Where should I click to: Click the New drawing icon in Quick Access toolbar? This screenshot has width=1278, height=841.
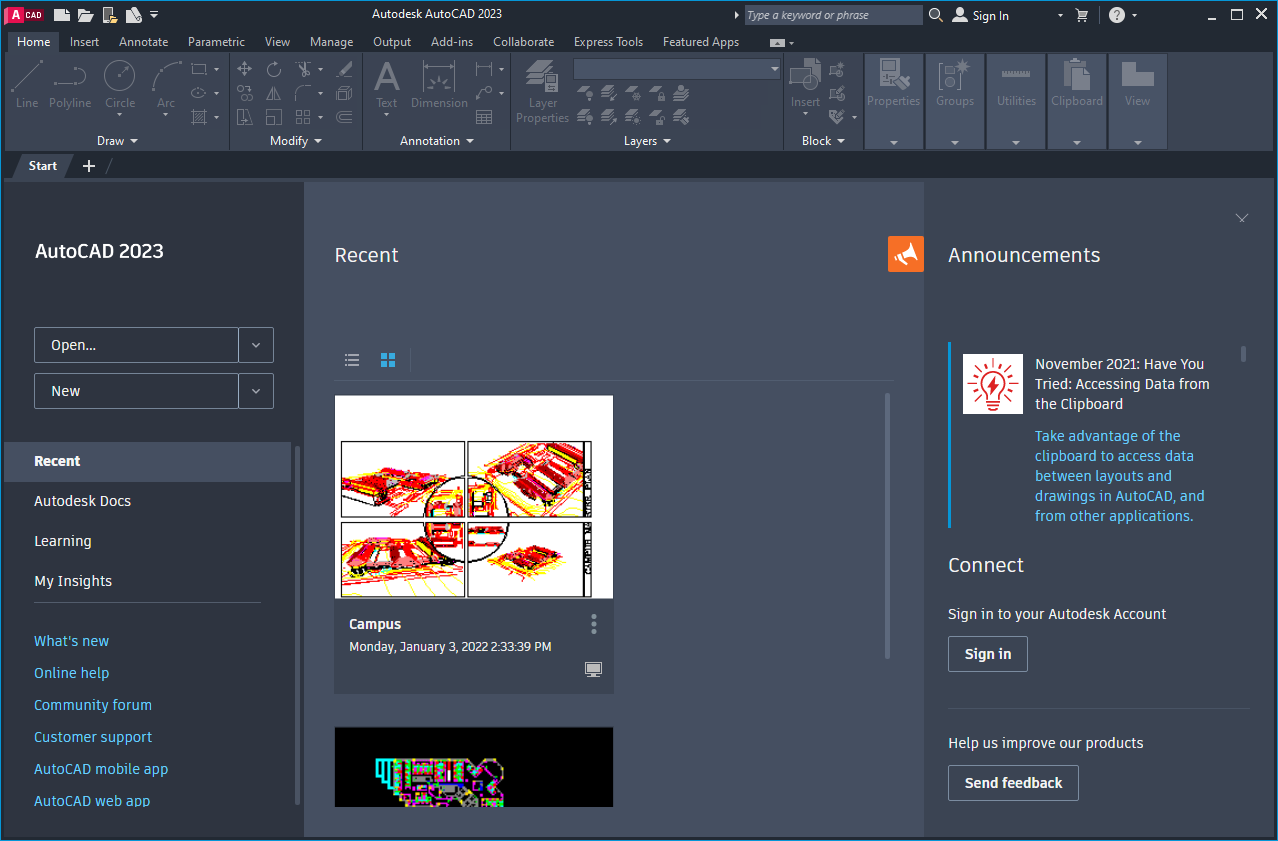[62, 15]
